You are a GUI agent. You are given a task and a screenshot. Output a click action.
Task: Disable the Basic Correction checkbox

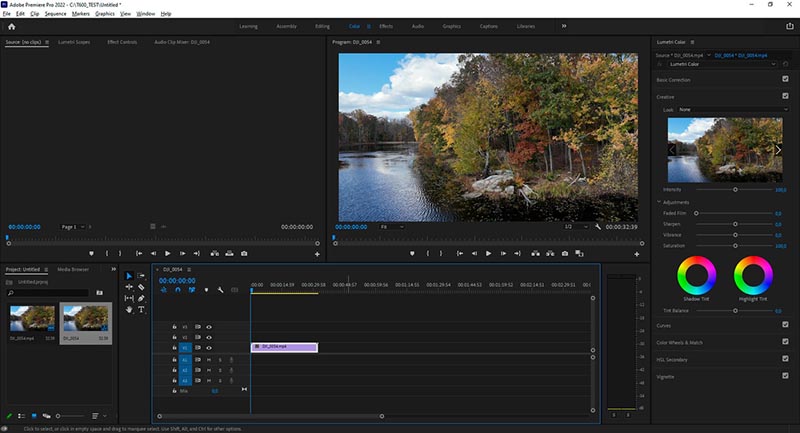[785, 79]
